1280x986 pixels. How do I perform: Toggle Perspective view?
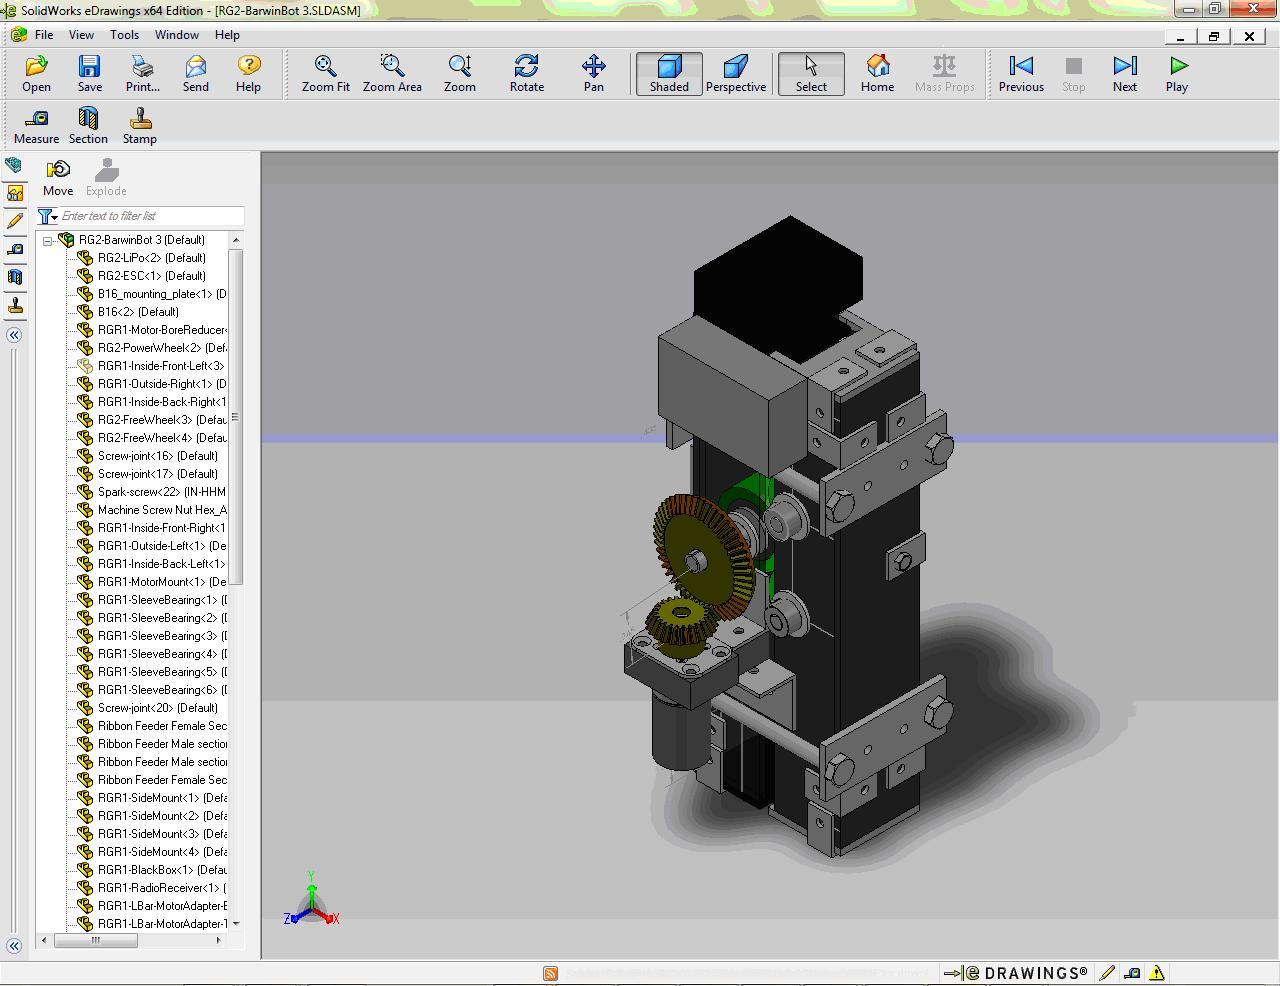point(735,73)
